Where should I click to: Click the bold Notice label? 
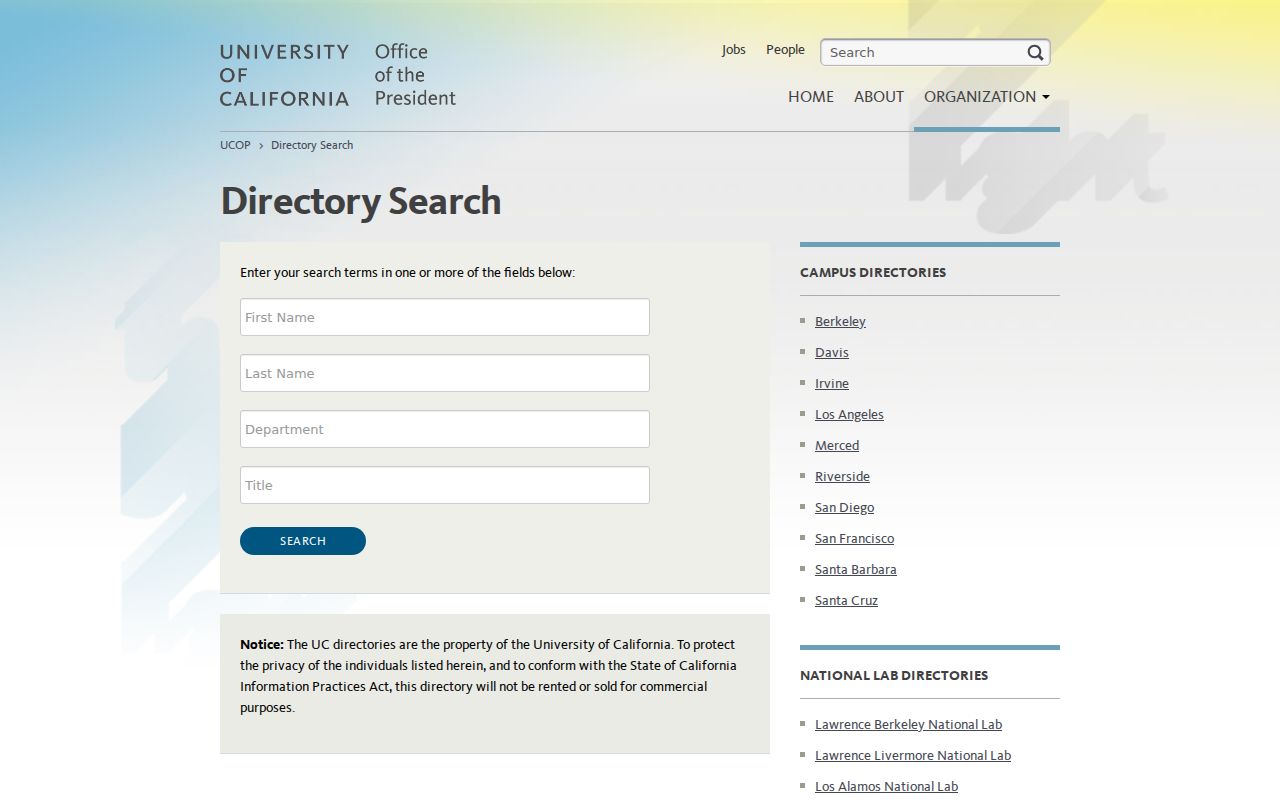point(262,644)
